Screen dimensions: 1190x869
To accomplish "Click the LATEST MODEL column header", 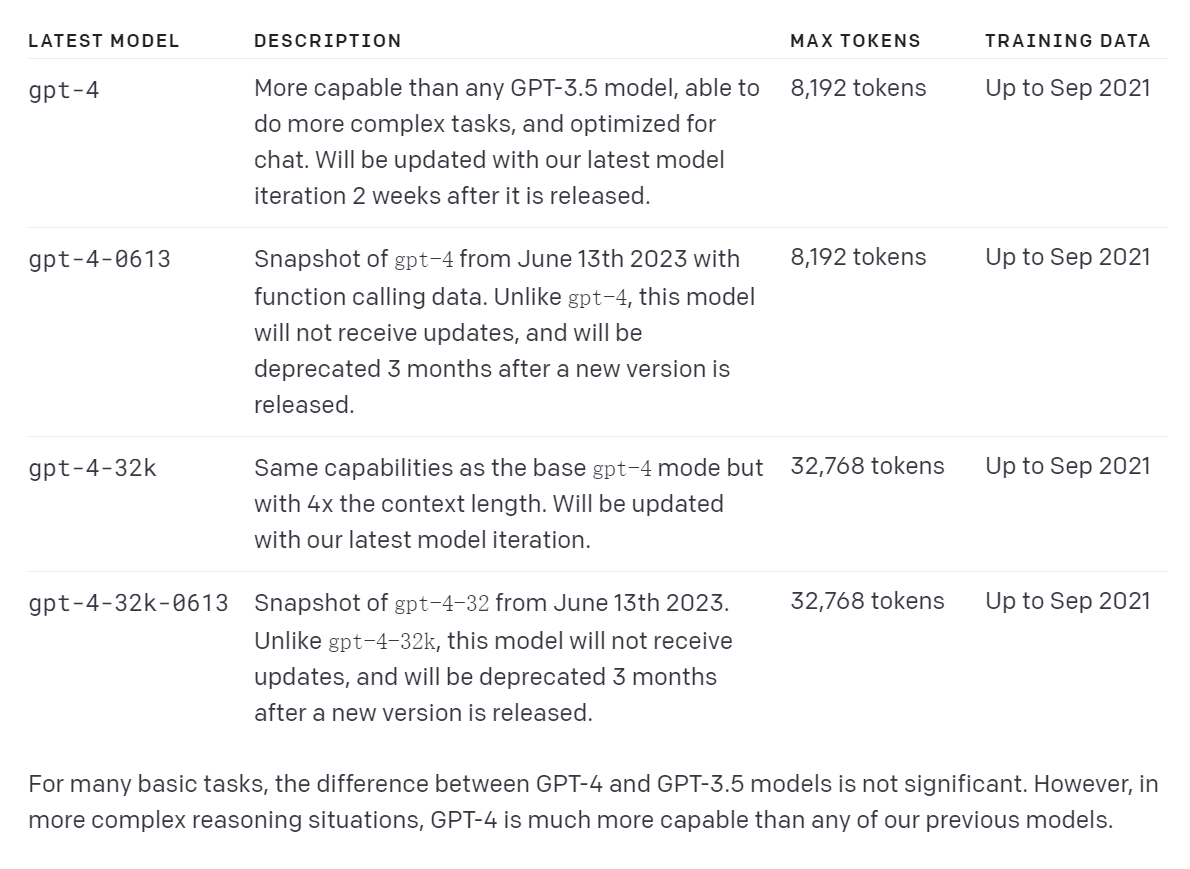I will 104,41.
